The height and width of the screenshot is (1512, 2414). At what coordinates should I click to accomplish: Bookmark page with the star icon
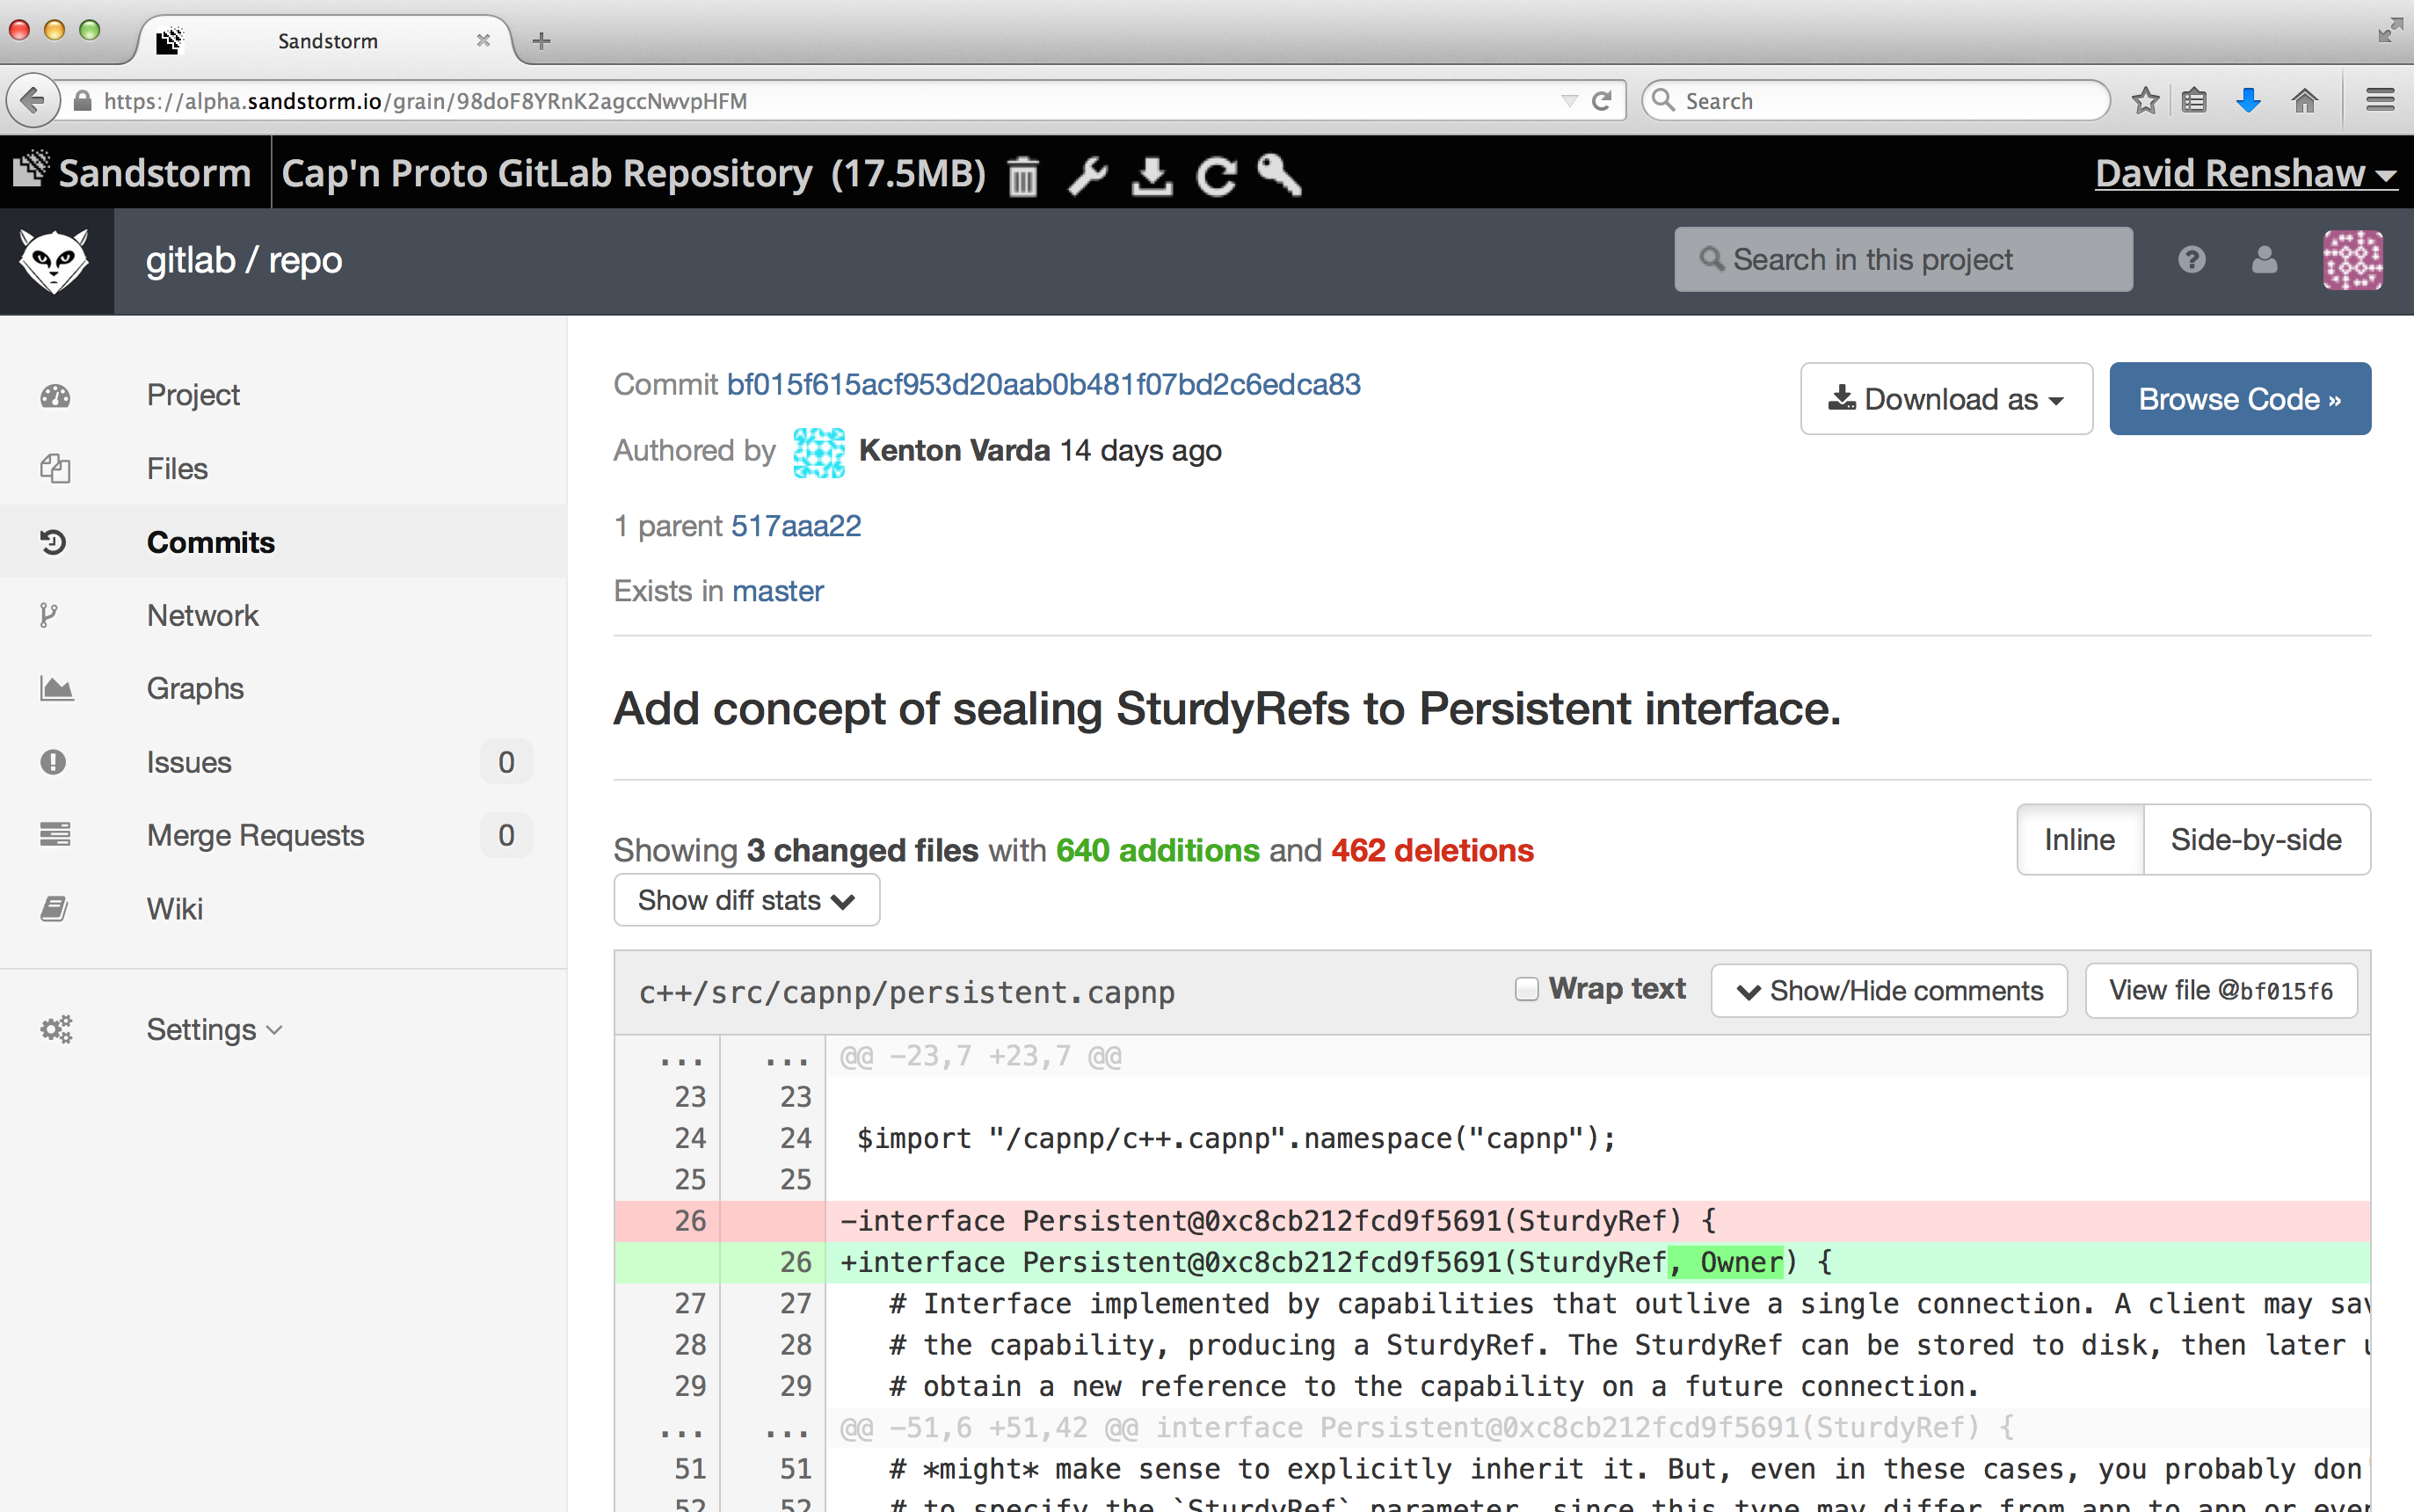coord(2144,101)
